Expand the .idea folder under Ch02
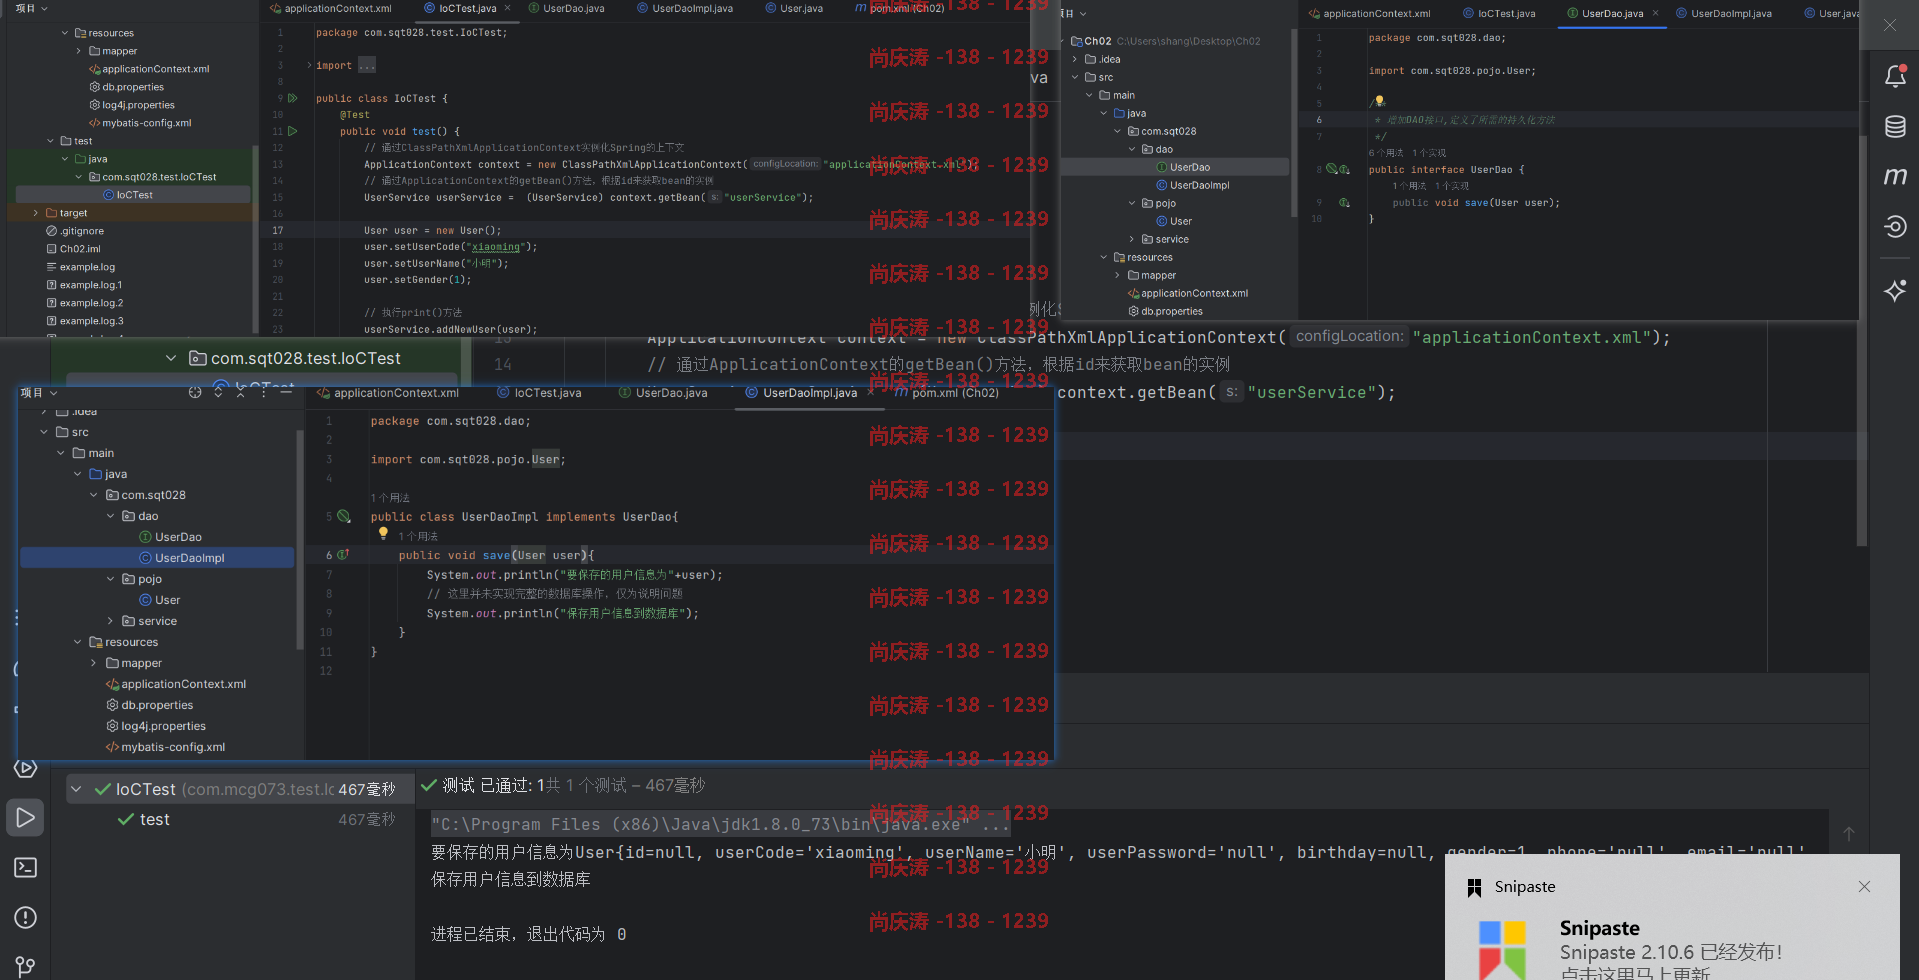The width and height of the screenshot is (1919, 980). (1075, 59)
